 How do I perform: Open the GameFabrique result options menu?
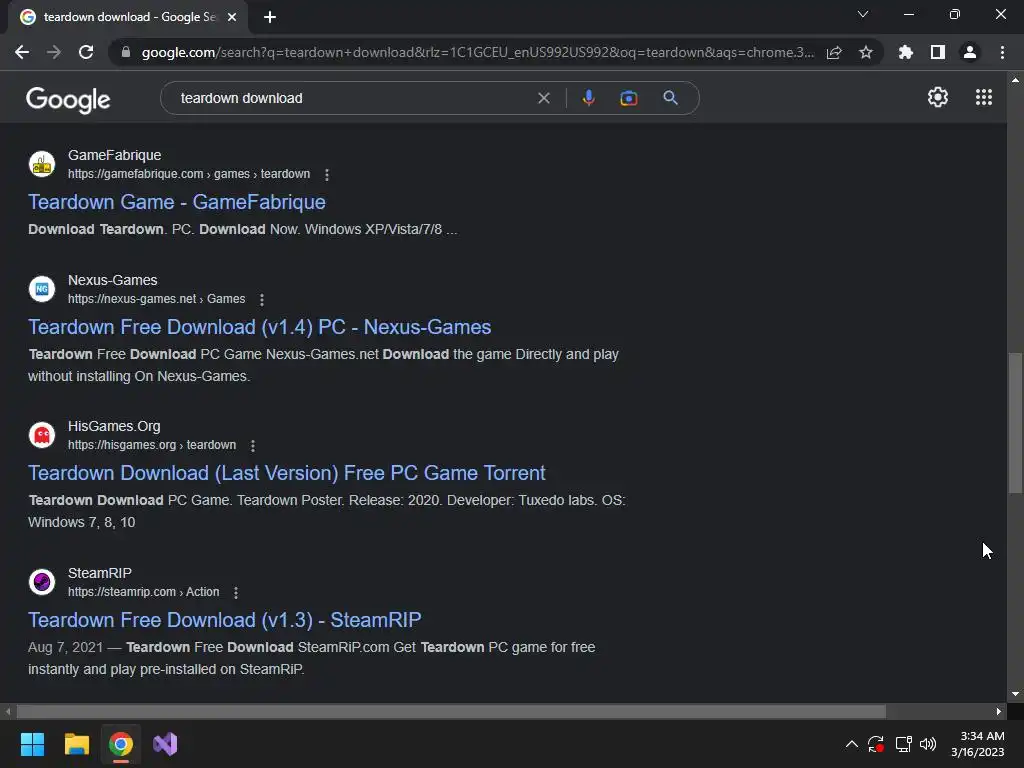click(x=327, y=174)
